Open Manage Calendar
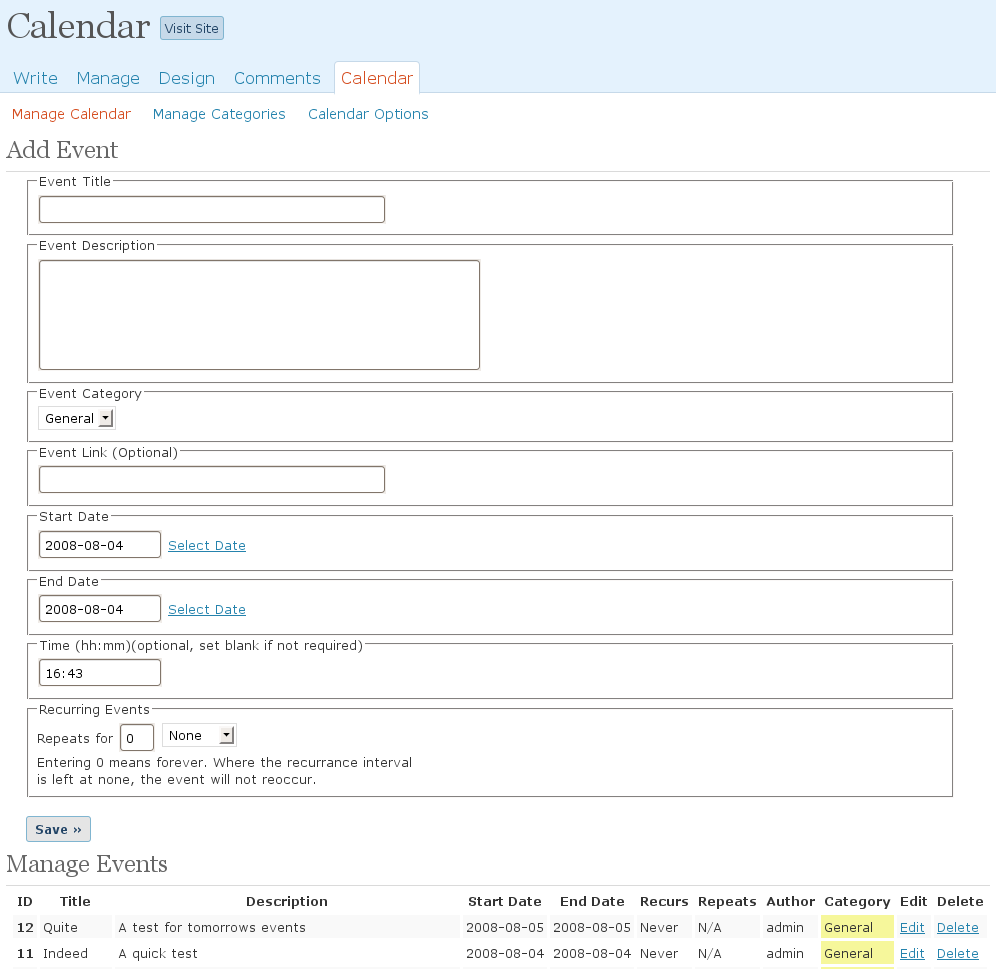996x969 pixels. (x=71, y=114)
